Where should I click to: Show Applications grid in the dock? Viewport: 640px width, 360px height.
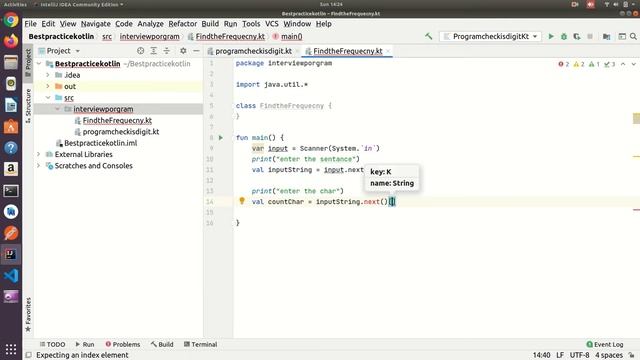click(x=11, y=349)
